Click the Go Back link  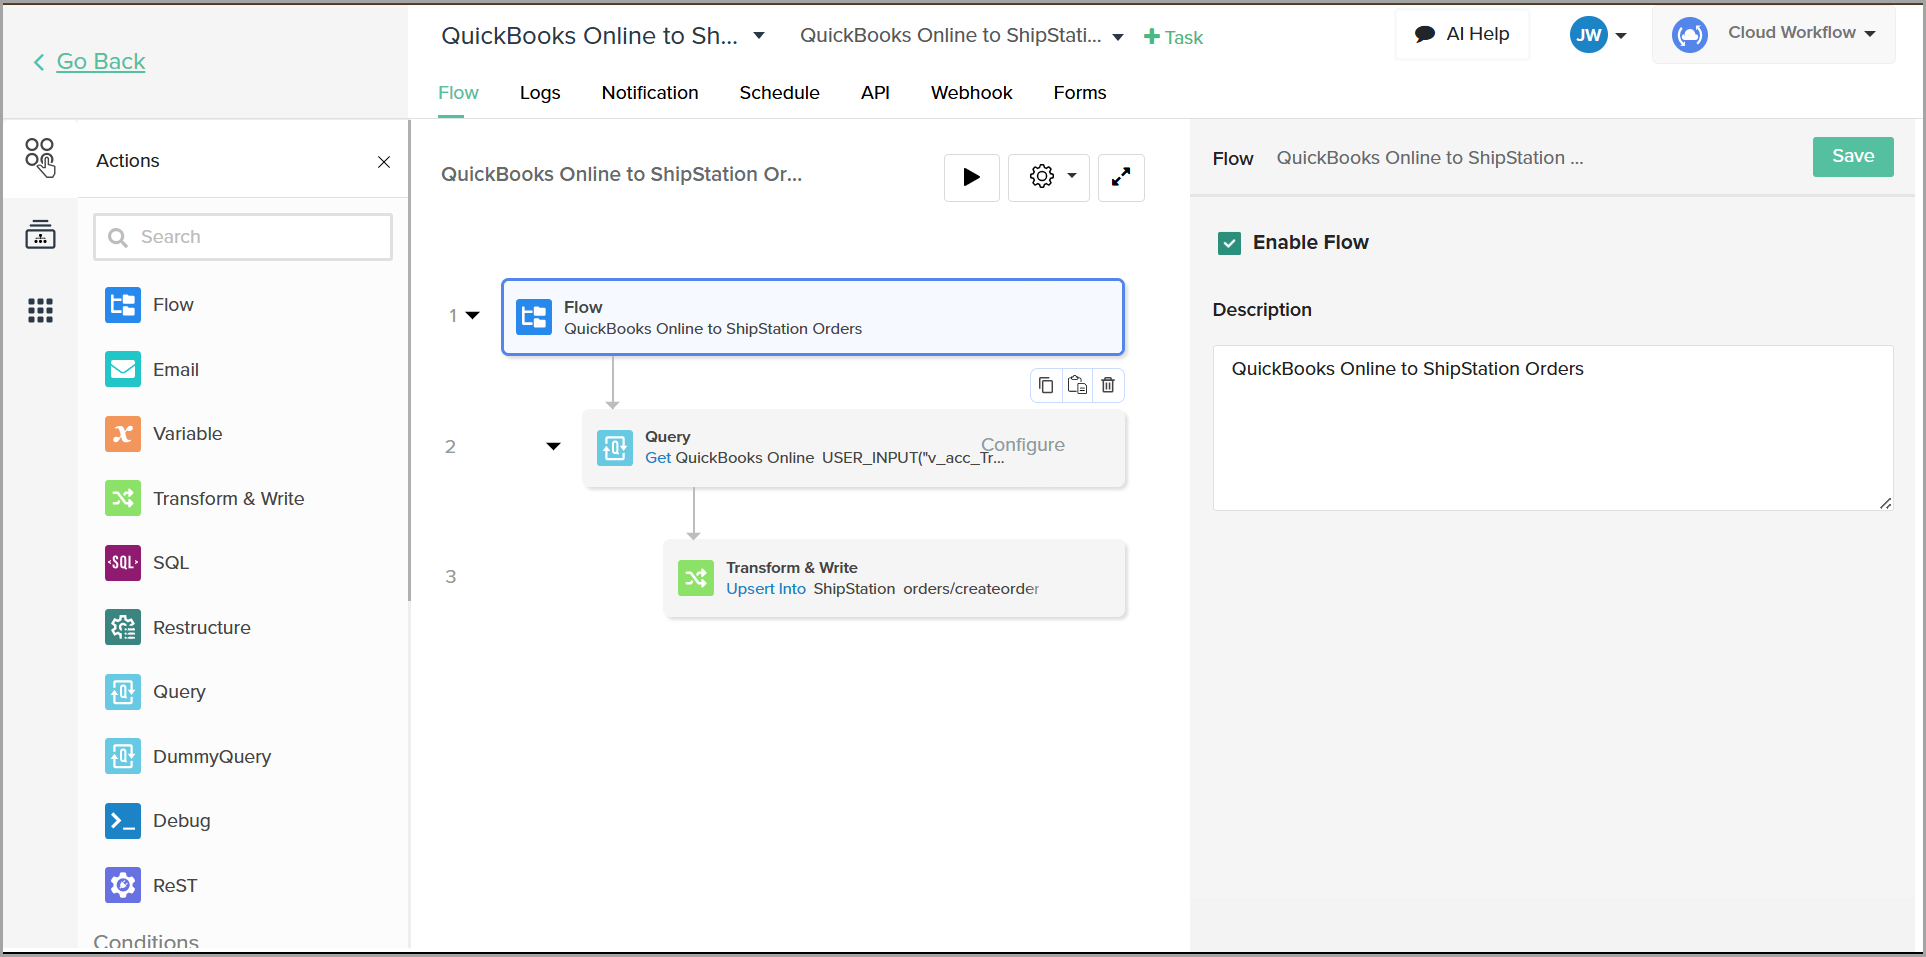(x=100, y=62)
